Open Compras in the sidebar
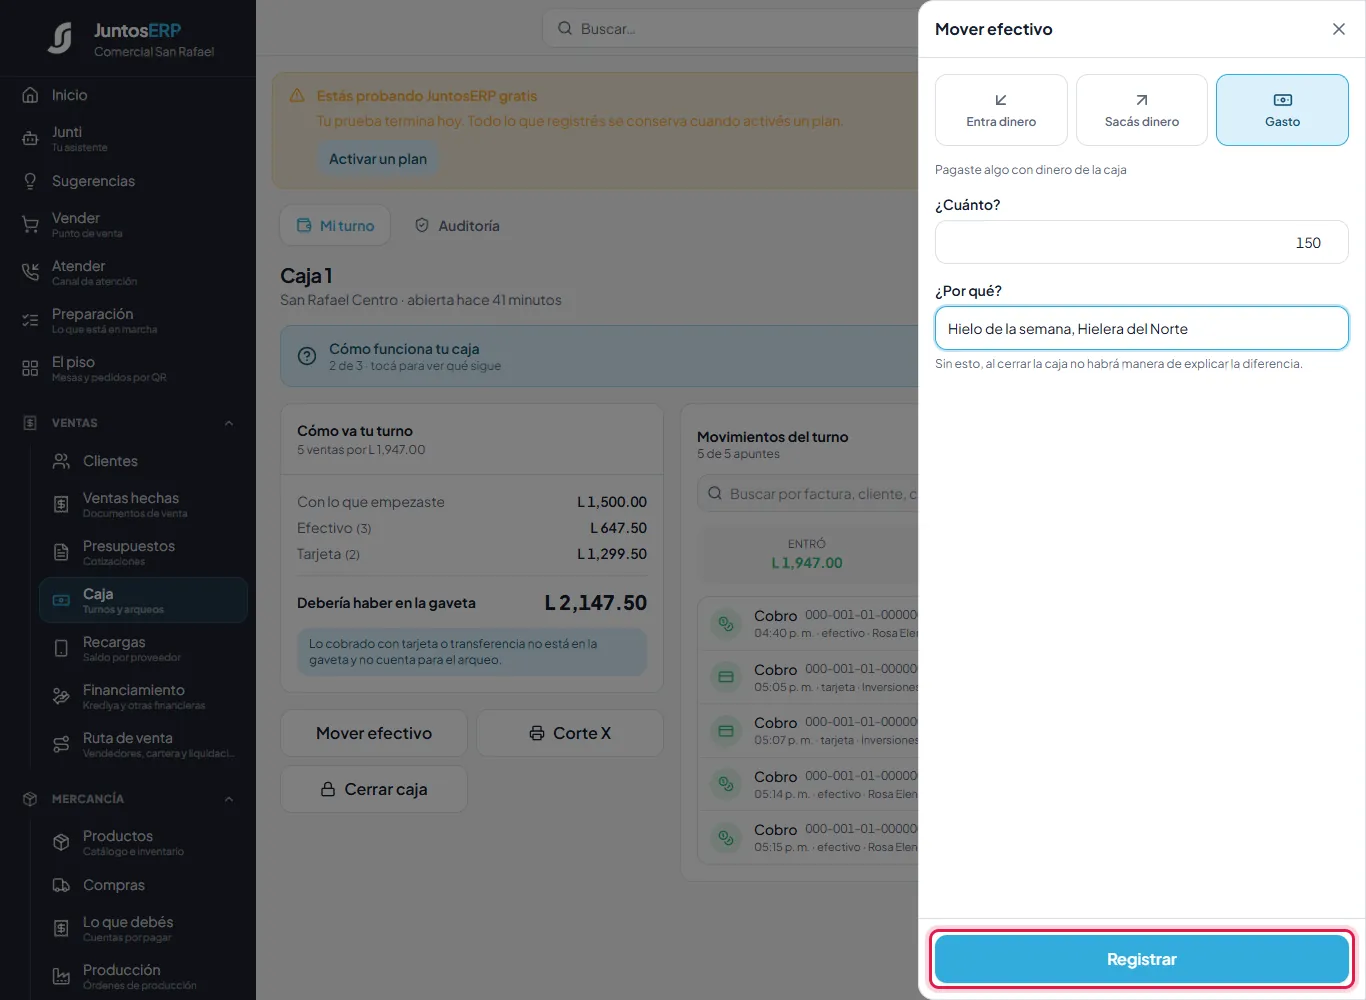The image size is (1366, 1000). point(143,885)
